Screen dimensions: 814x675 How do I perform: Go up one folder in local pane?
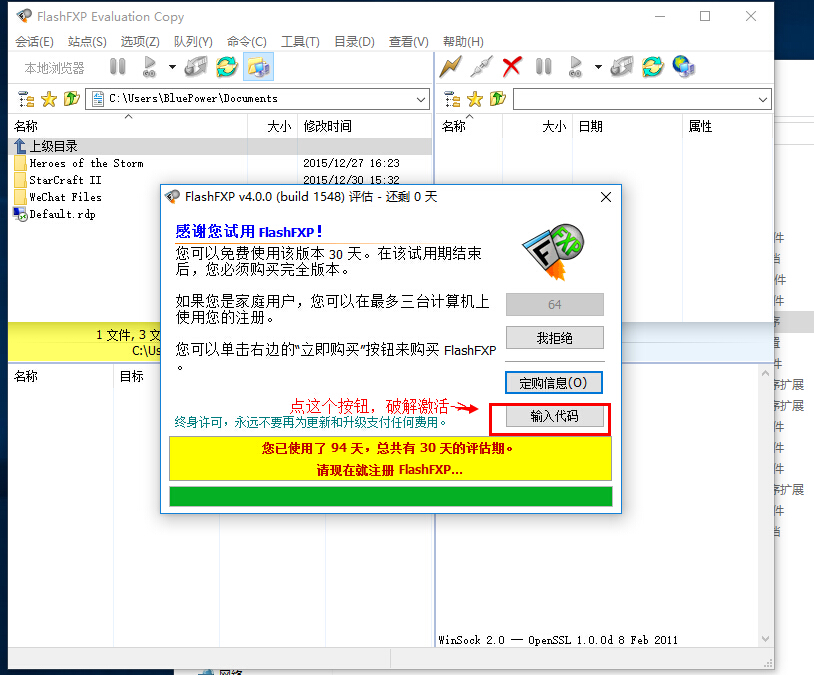tap(72, 98)
